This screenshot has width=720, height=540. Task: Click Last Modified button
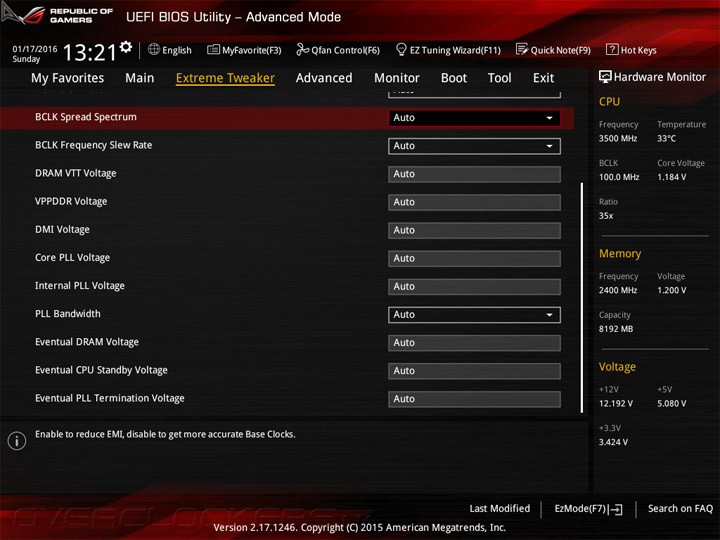[500, 509]
